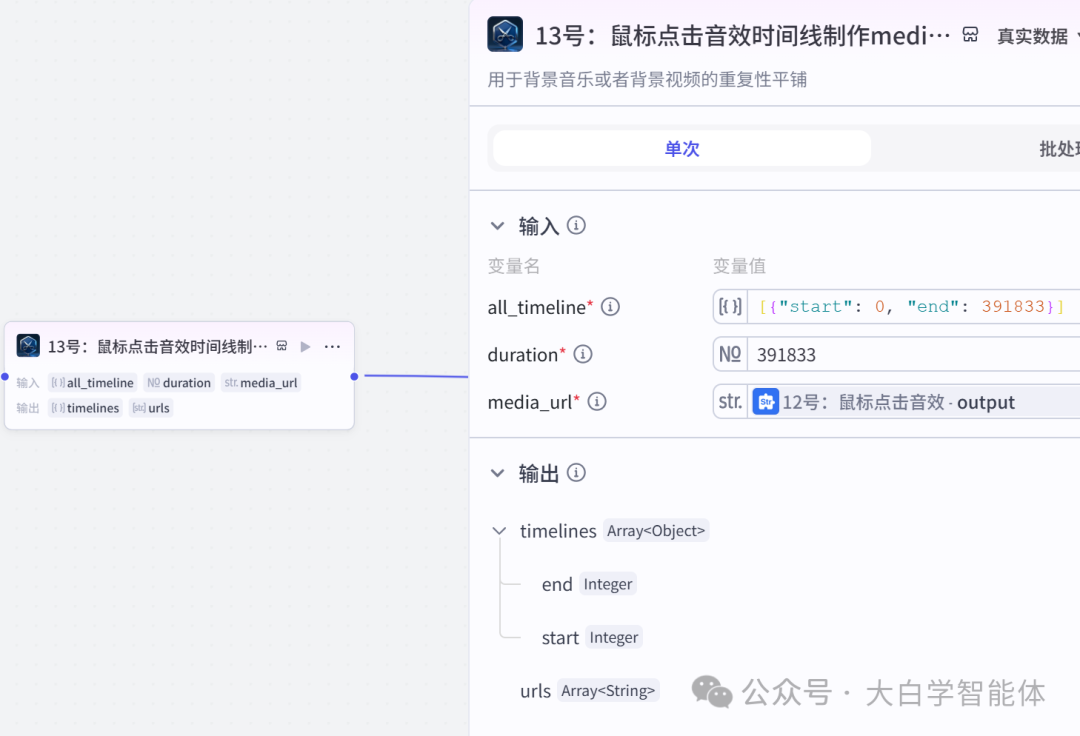This screenshot has height=736, width=1080.
Task: Click the node's left input connection port
Action: [x=5, y=377]
